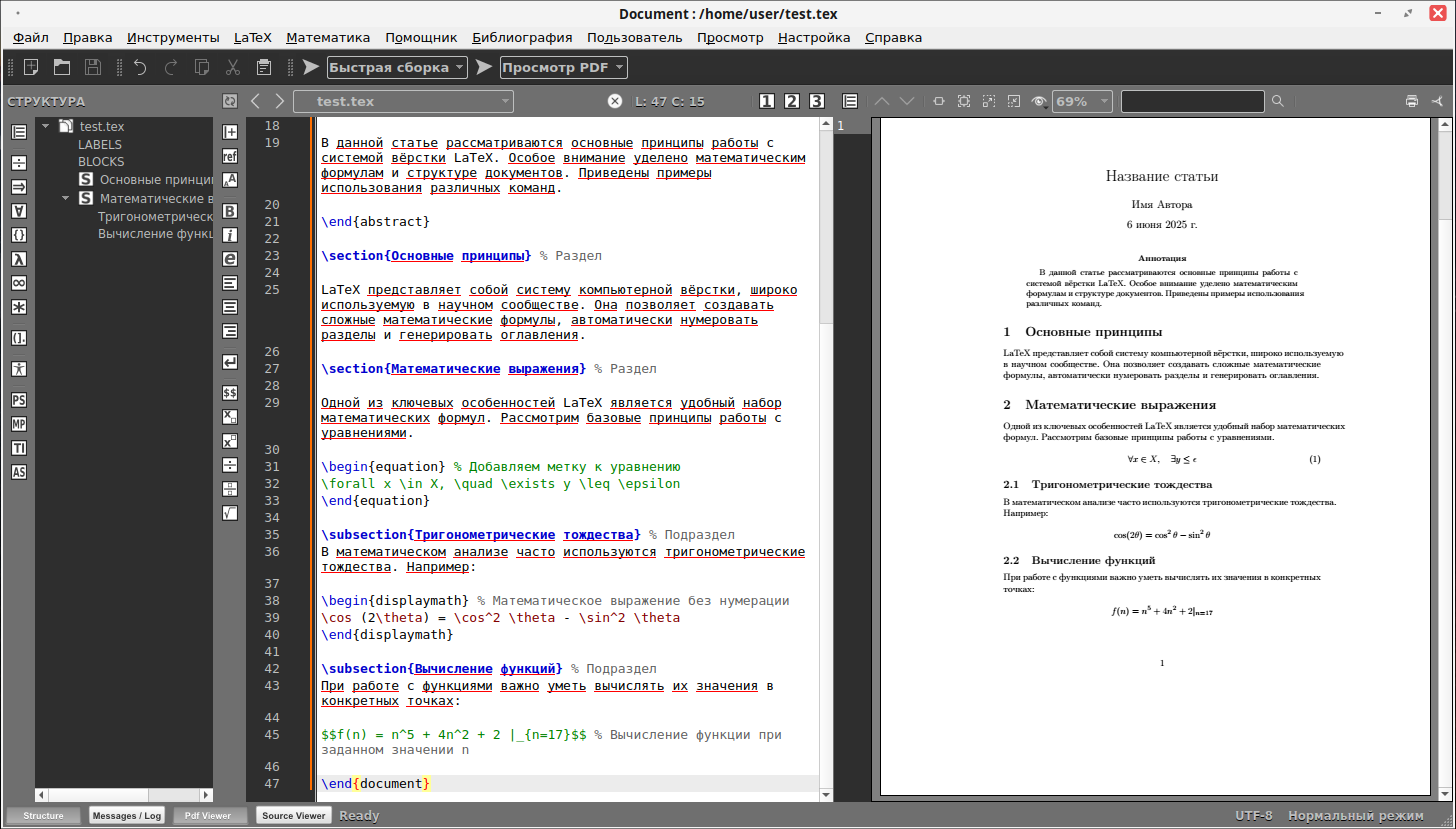Click the bold B formatting icon
Image resolution: width=1456 pixels, height=829 pixels.
pos(230,211)
